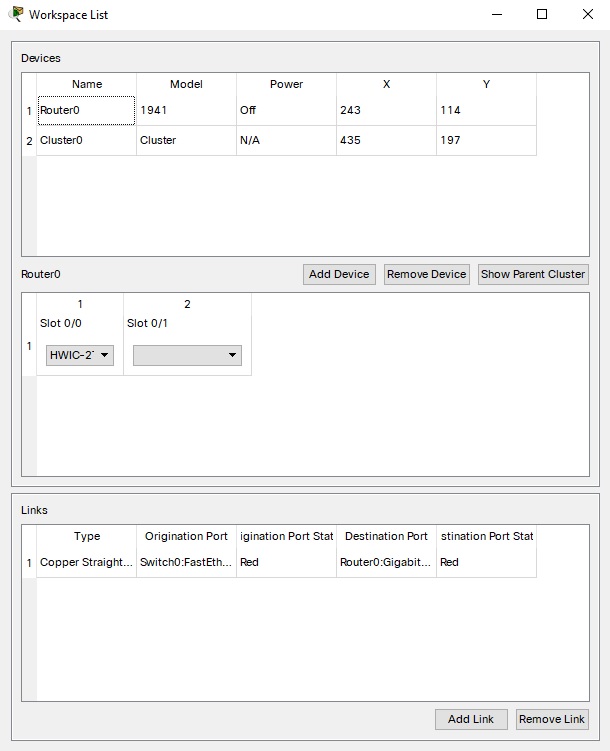Click the Slot 0/0 label
Viewport: 610px width, 751px height.
coord(61,323)
